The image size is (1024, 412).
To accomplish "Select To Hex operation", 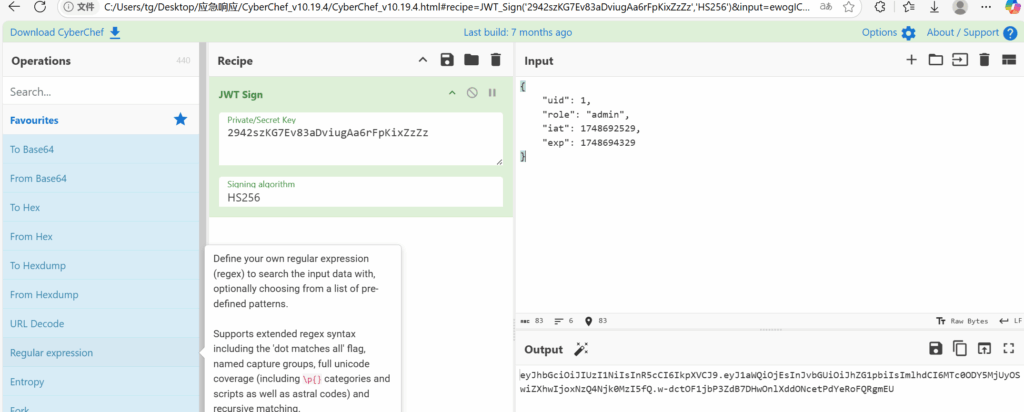I will point(101,208).
